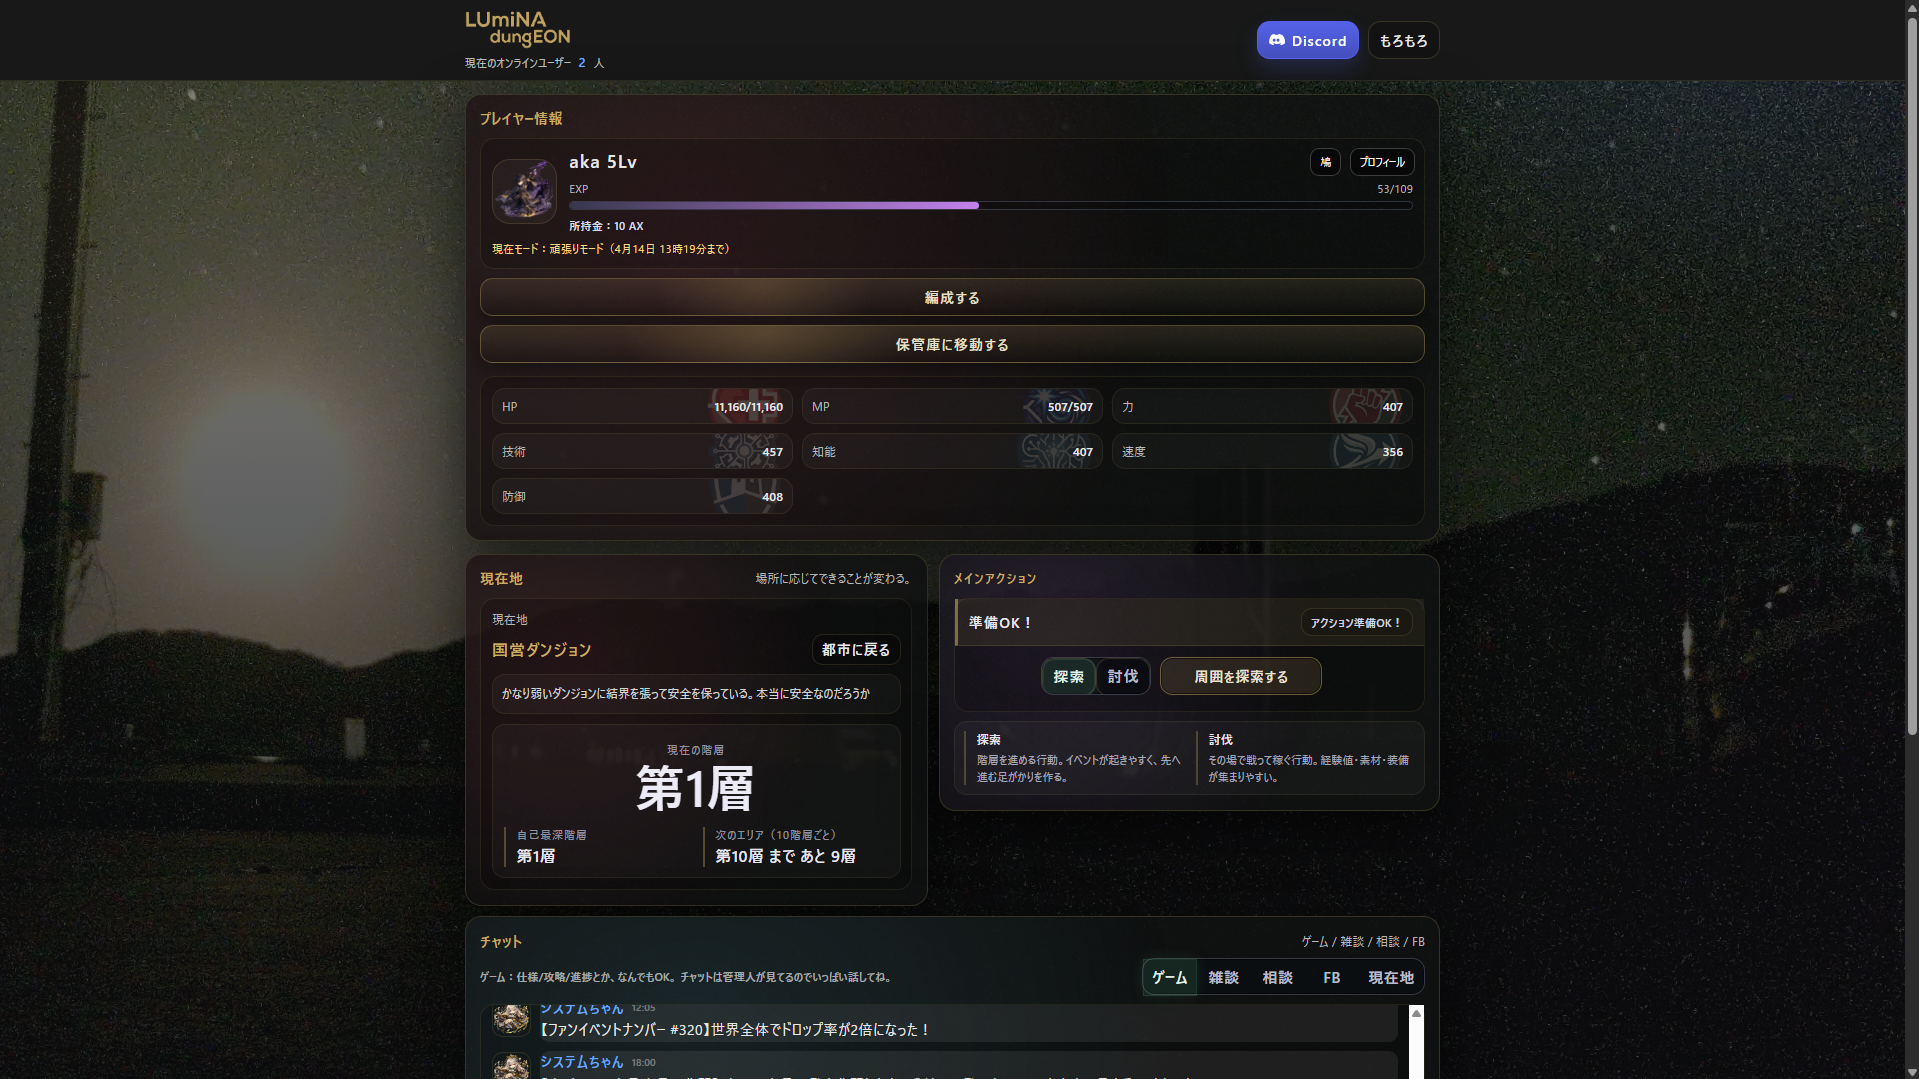Click the small 鳩 badge button

click(x=1325, y=162)
